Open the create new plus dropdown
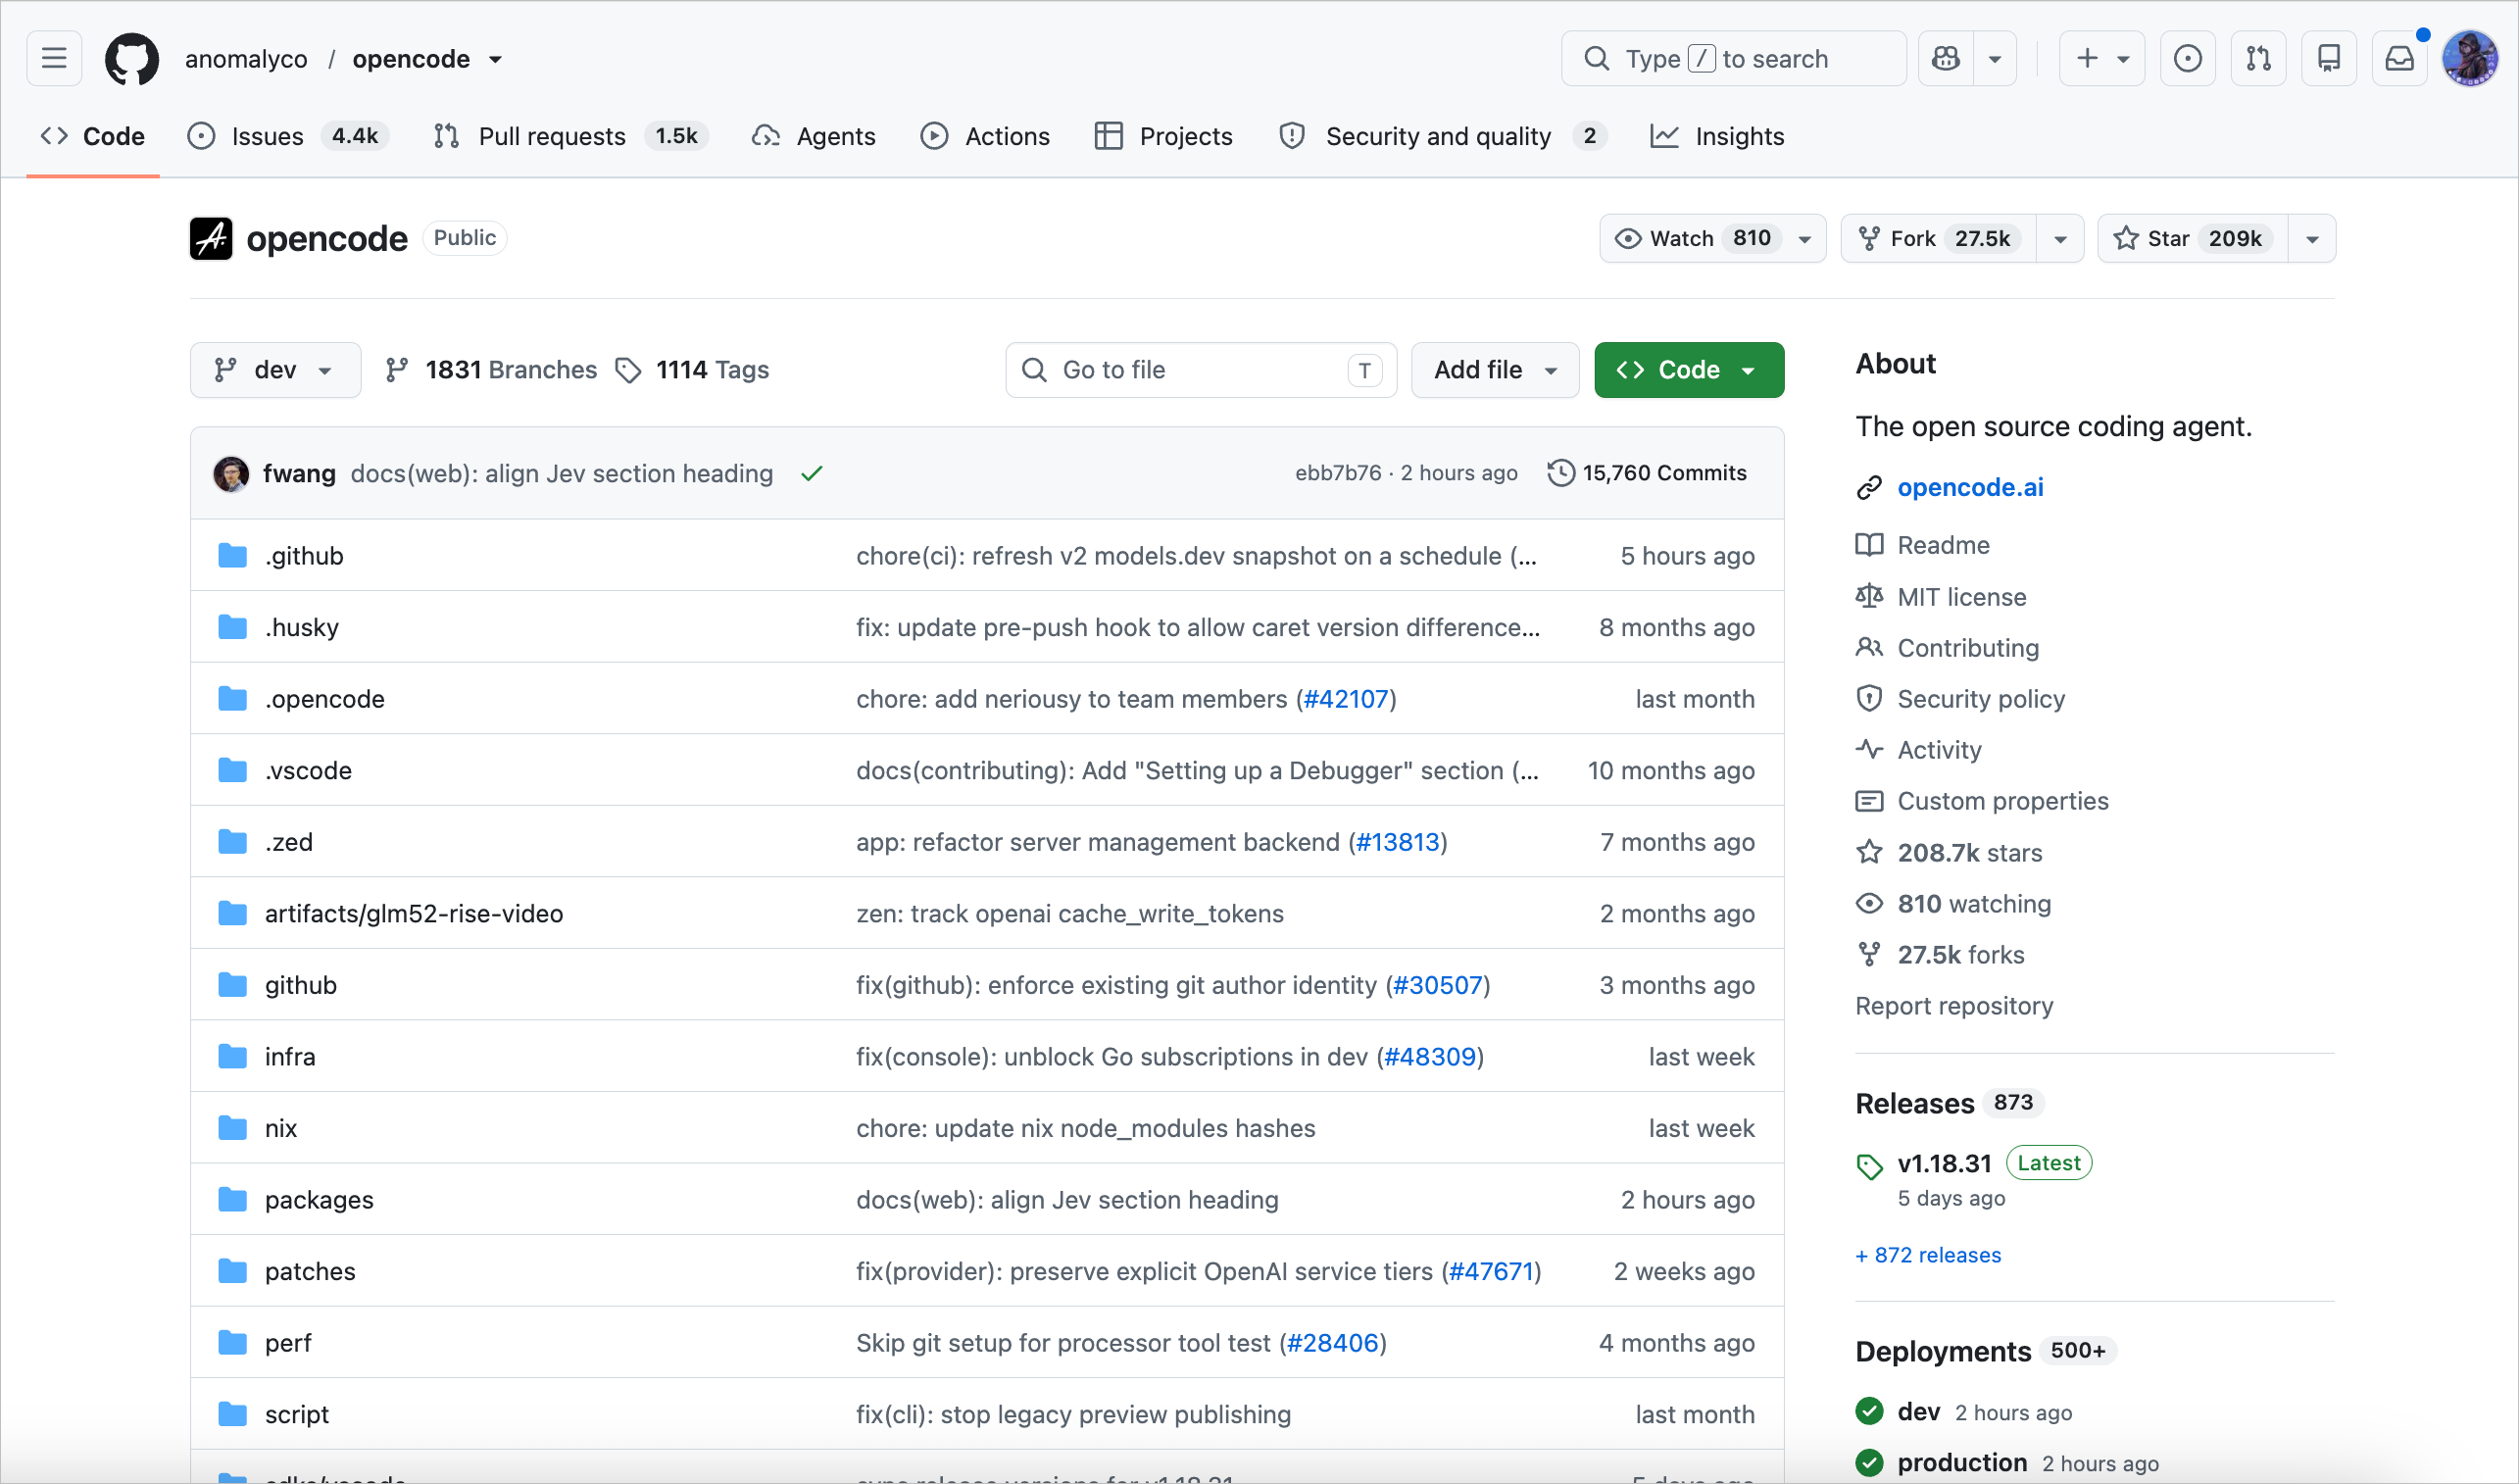2519x1484 pixels. pyautogui.click(x=2101, y=59)
